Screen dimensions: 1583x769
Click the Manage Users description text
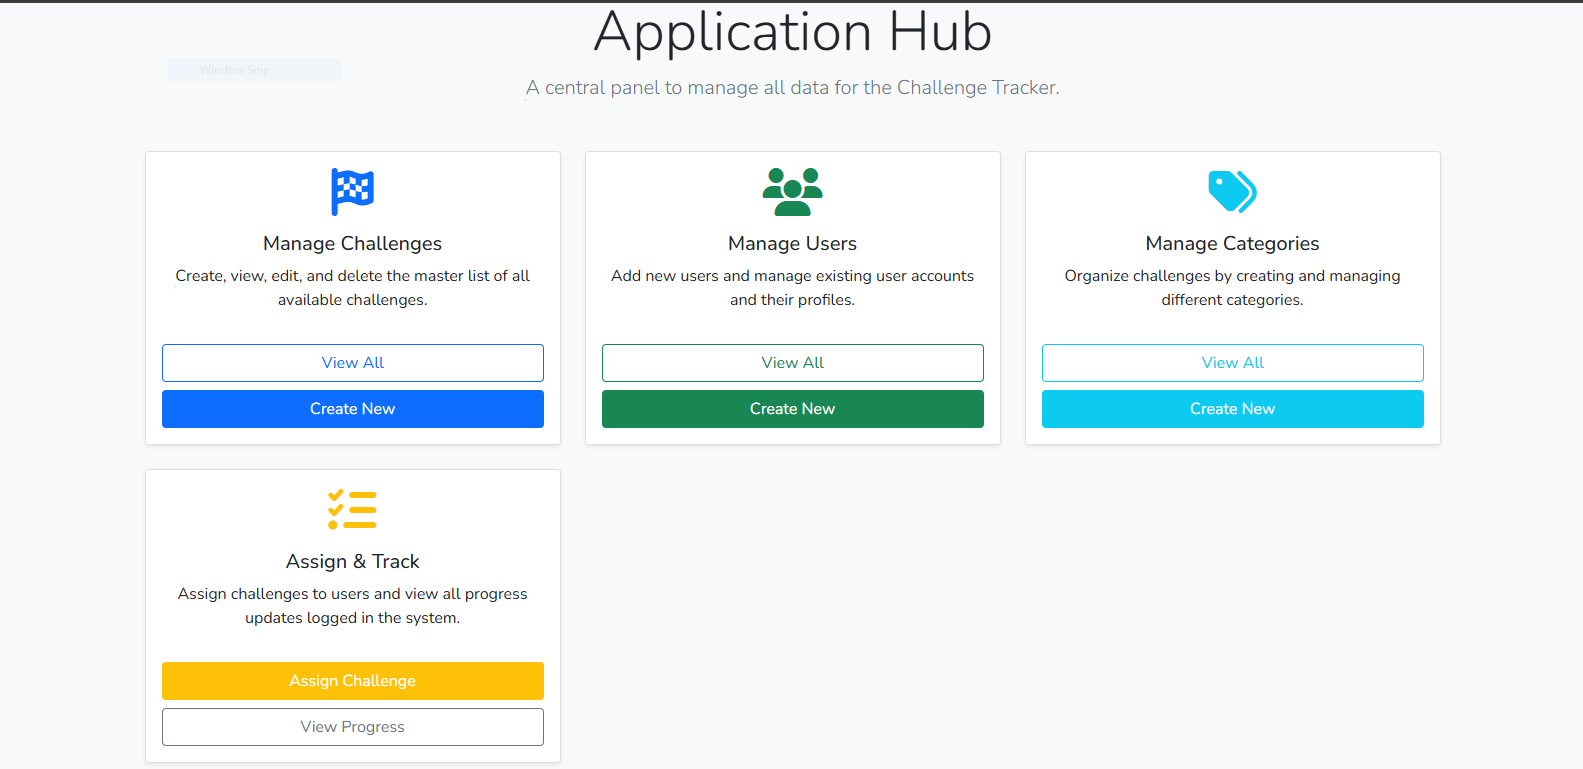pos(792,288)
